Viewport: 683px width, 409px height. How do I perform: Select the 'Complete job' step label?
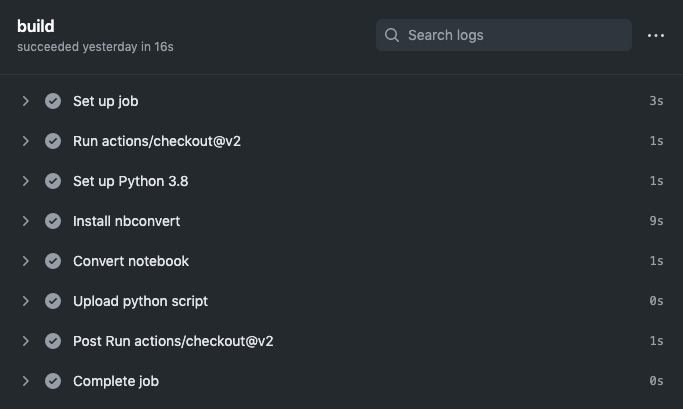tap(116, 382)
